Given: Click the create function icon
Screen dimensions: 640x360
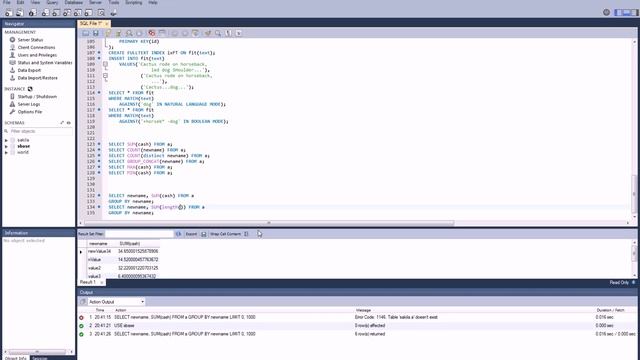Looking at the screenshot, I should 88,13.
